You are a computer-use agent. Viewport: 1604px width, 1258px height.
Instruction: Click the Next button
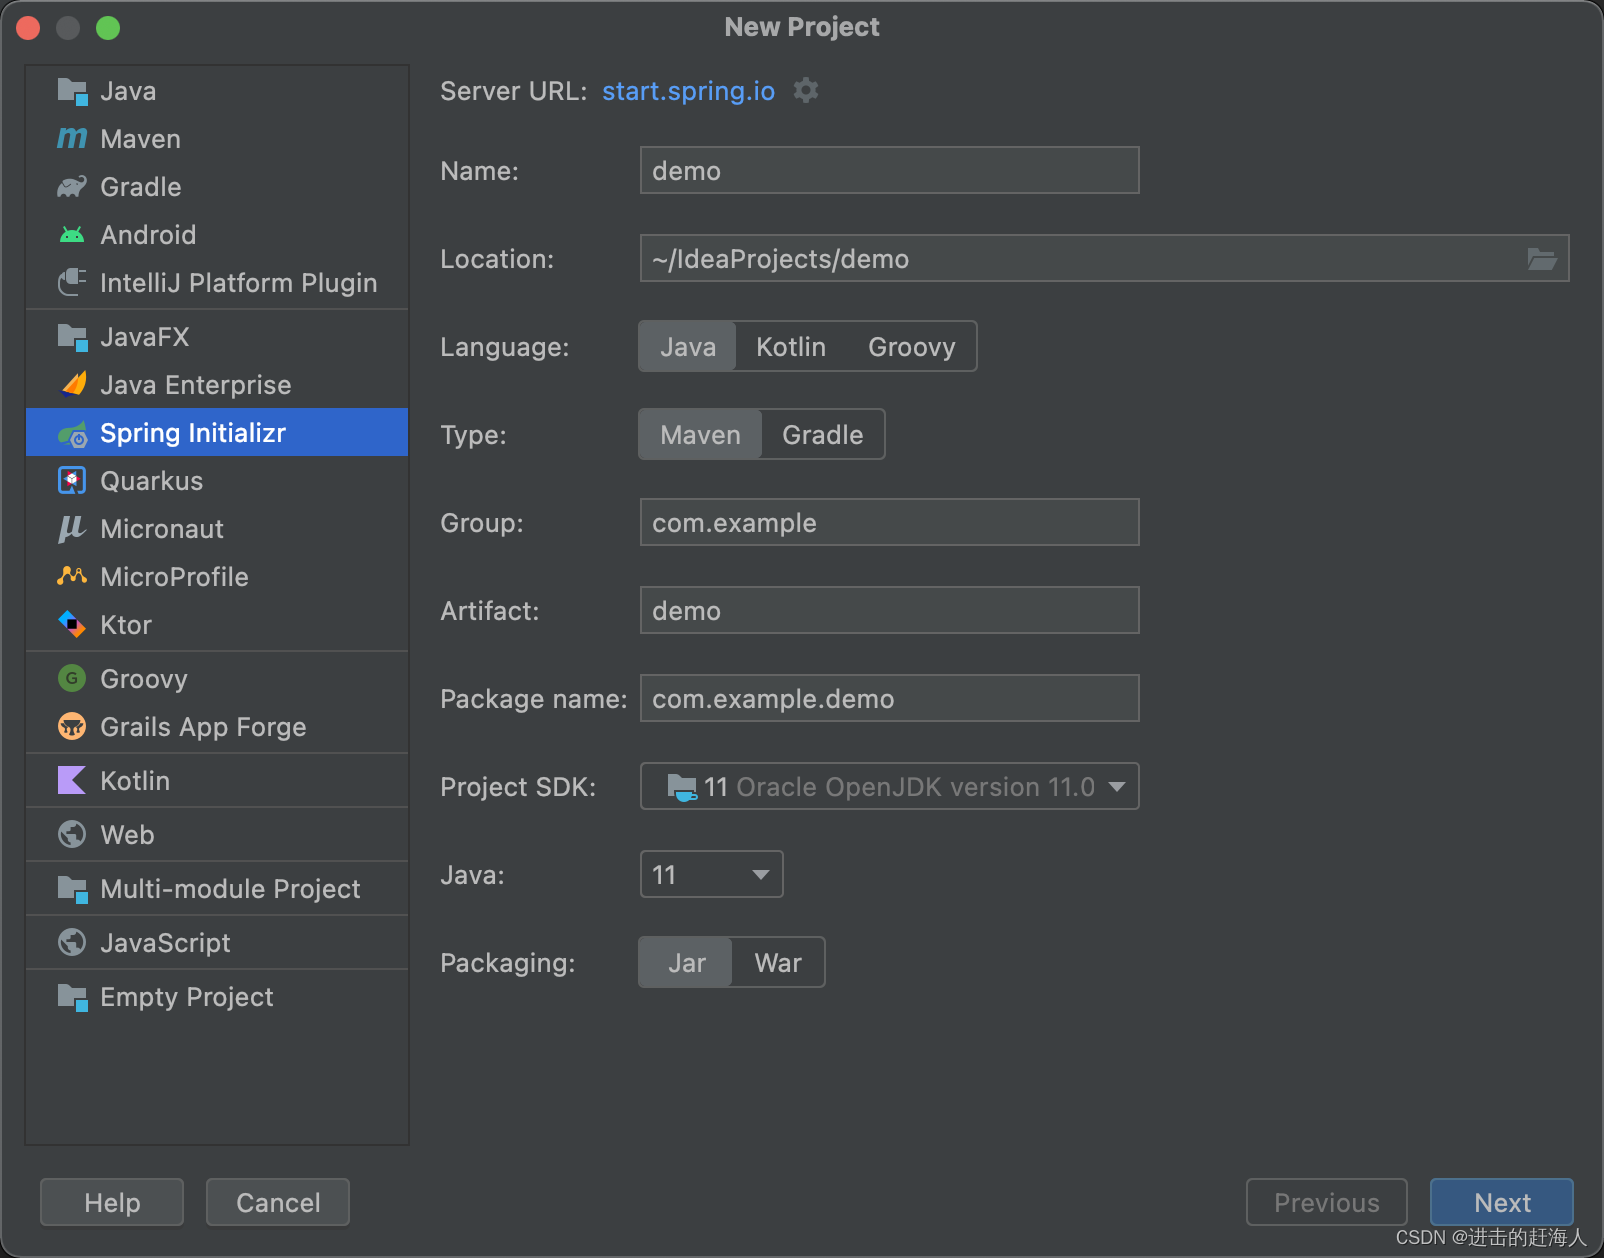click(x=1501, y=1202)
